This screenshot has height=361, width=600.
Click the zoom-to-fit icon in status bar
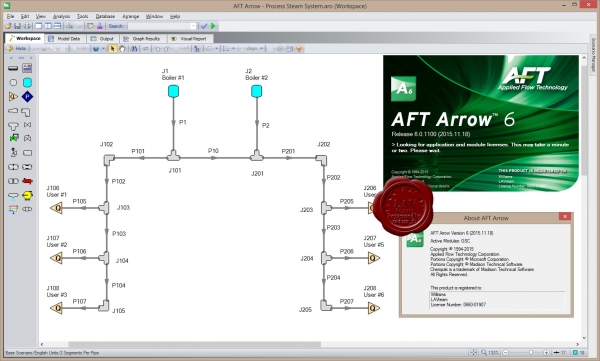coord(474,352)
